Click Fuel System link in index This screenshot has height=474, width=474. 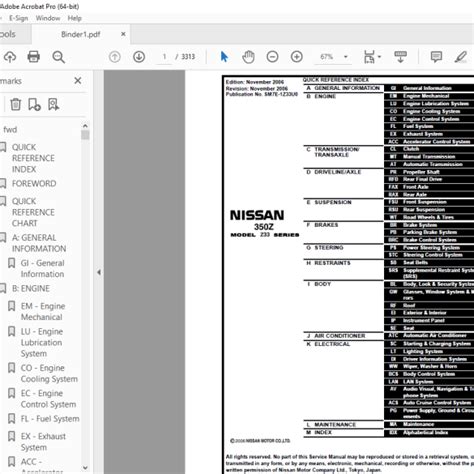point(418,126)
